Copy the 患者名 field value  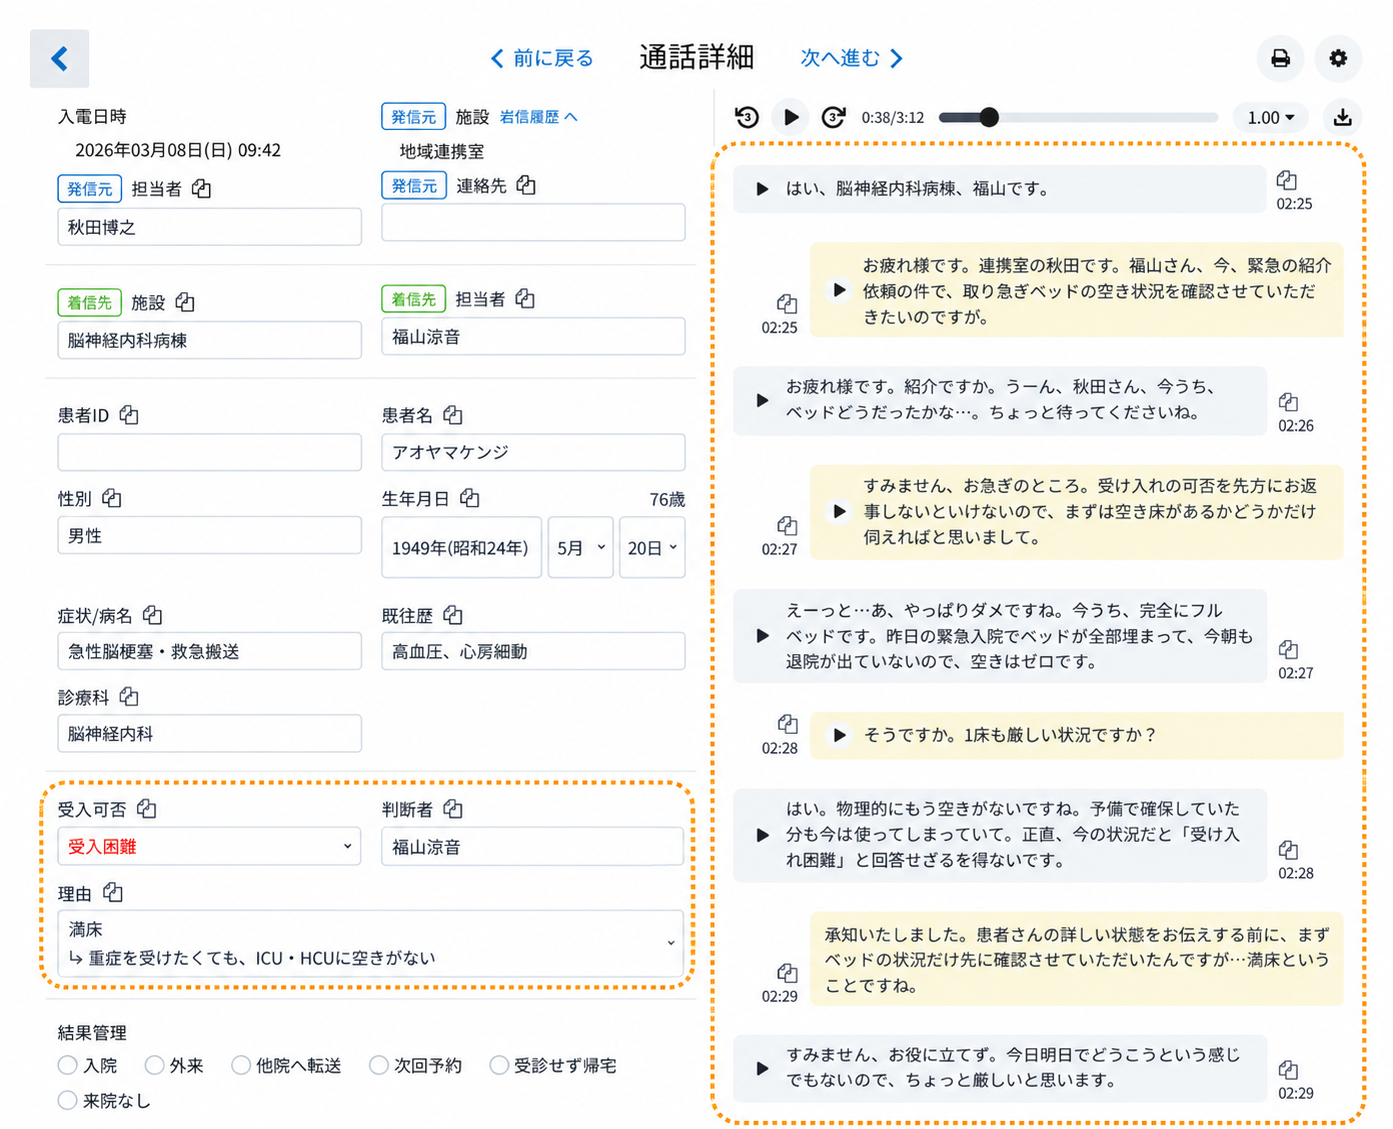453,414
